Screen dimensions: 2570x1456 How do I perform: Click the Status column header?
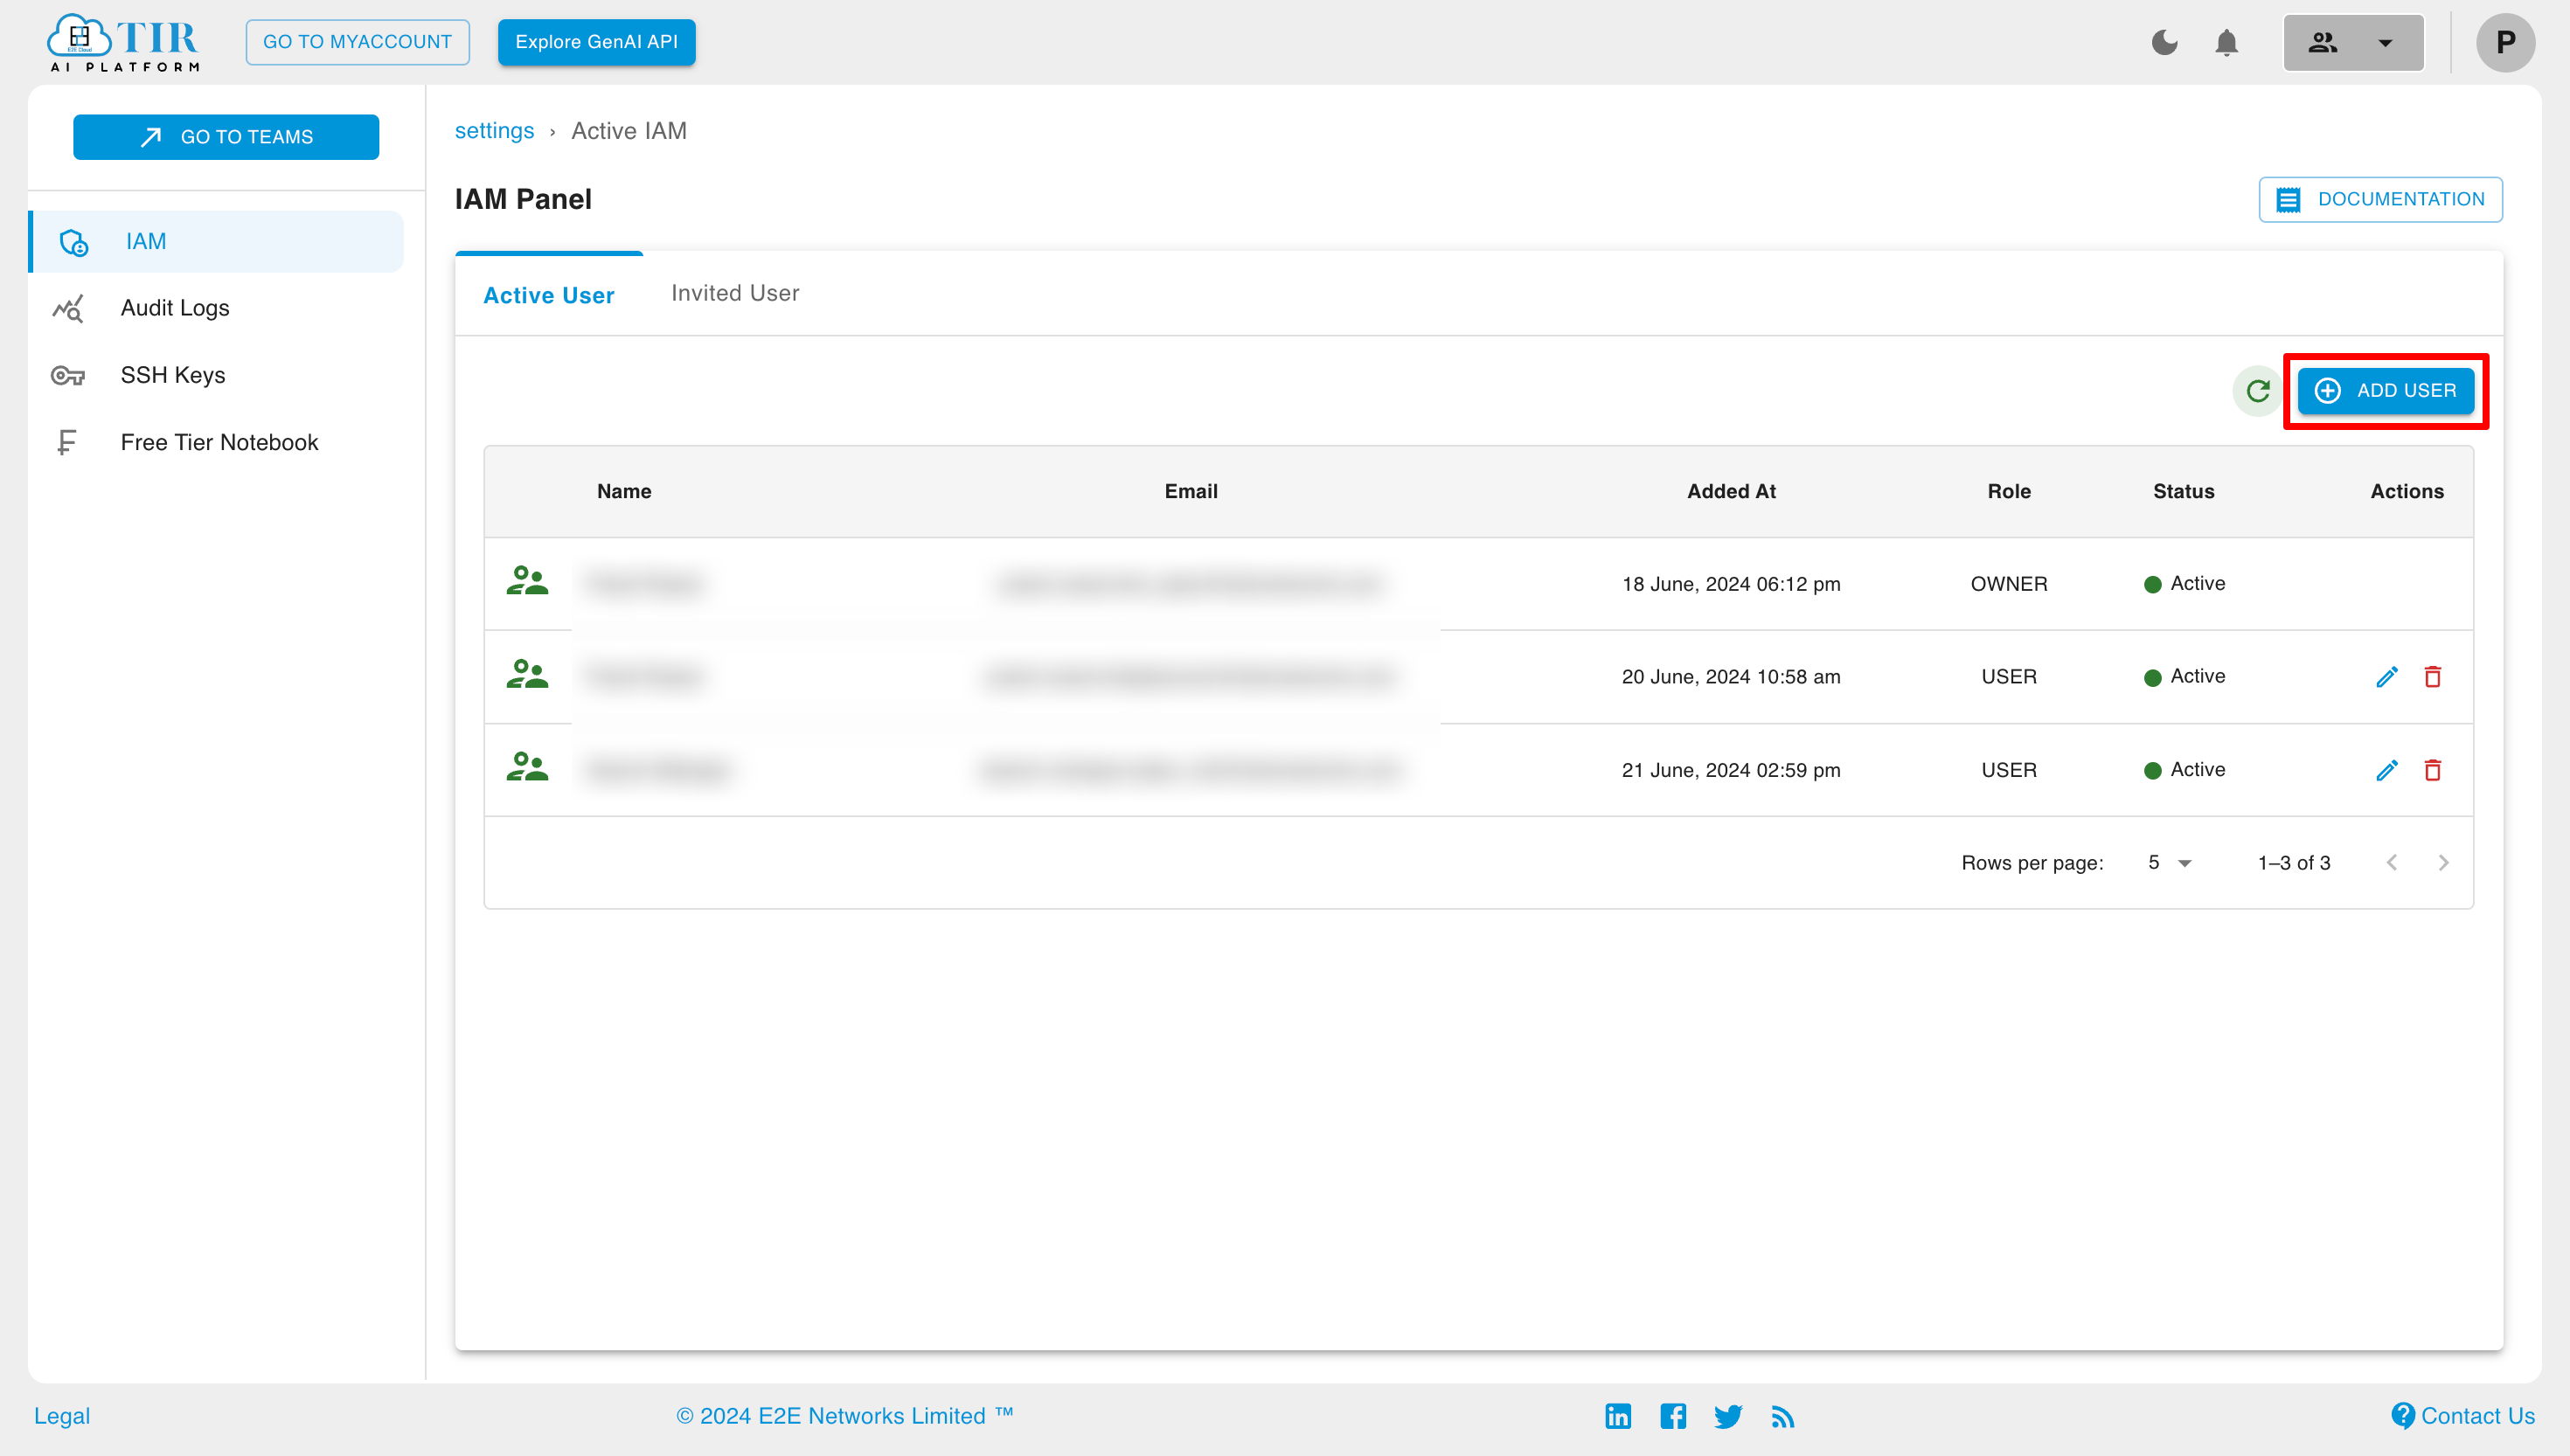coord(2183,491)
